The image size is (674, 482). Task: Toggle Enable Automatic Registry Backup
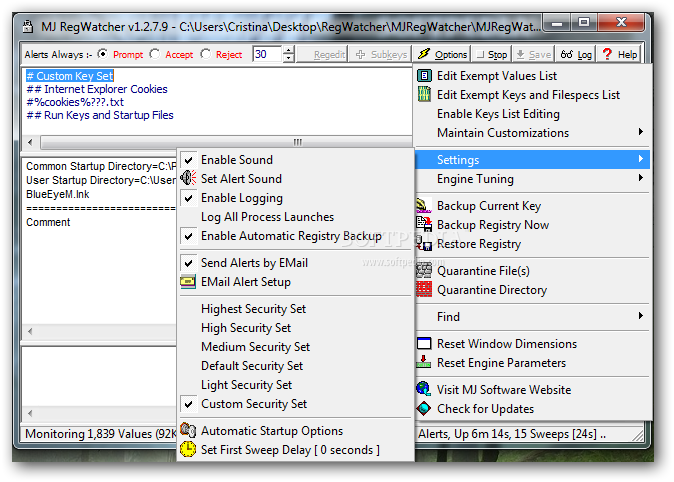tap(296, 236)
